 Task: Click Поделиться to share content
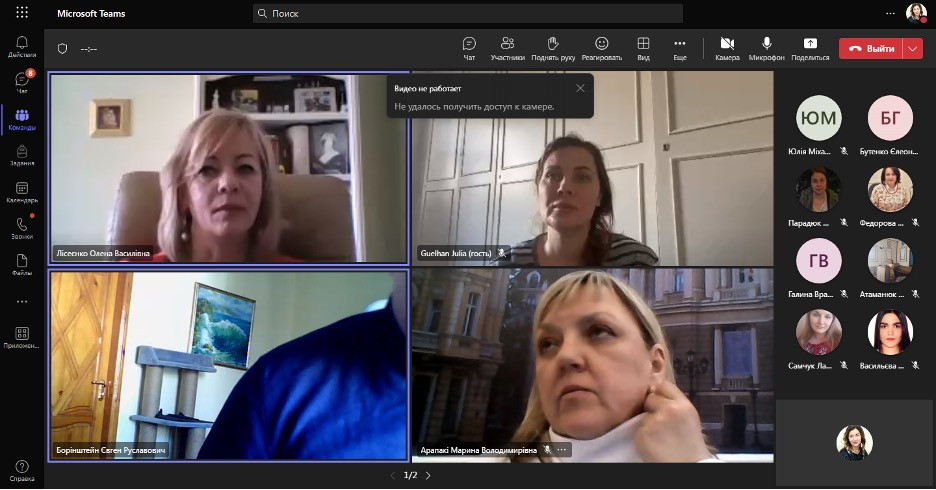click(x=810, y=48)
